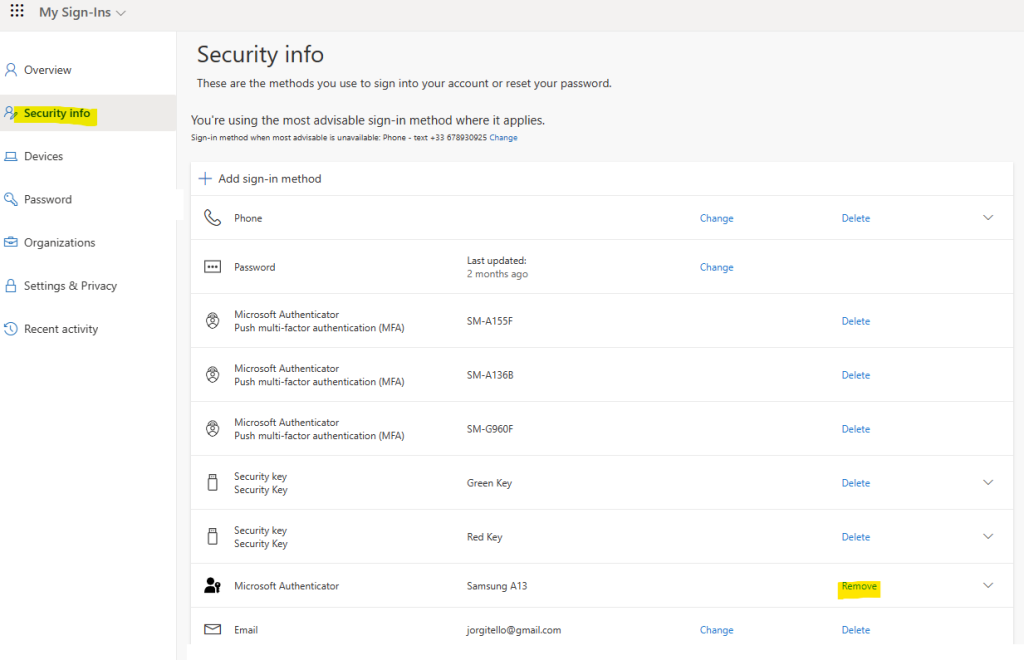
Task: Delete the Red Key security key
Action: click(x=856, y=537)
